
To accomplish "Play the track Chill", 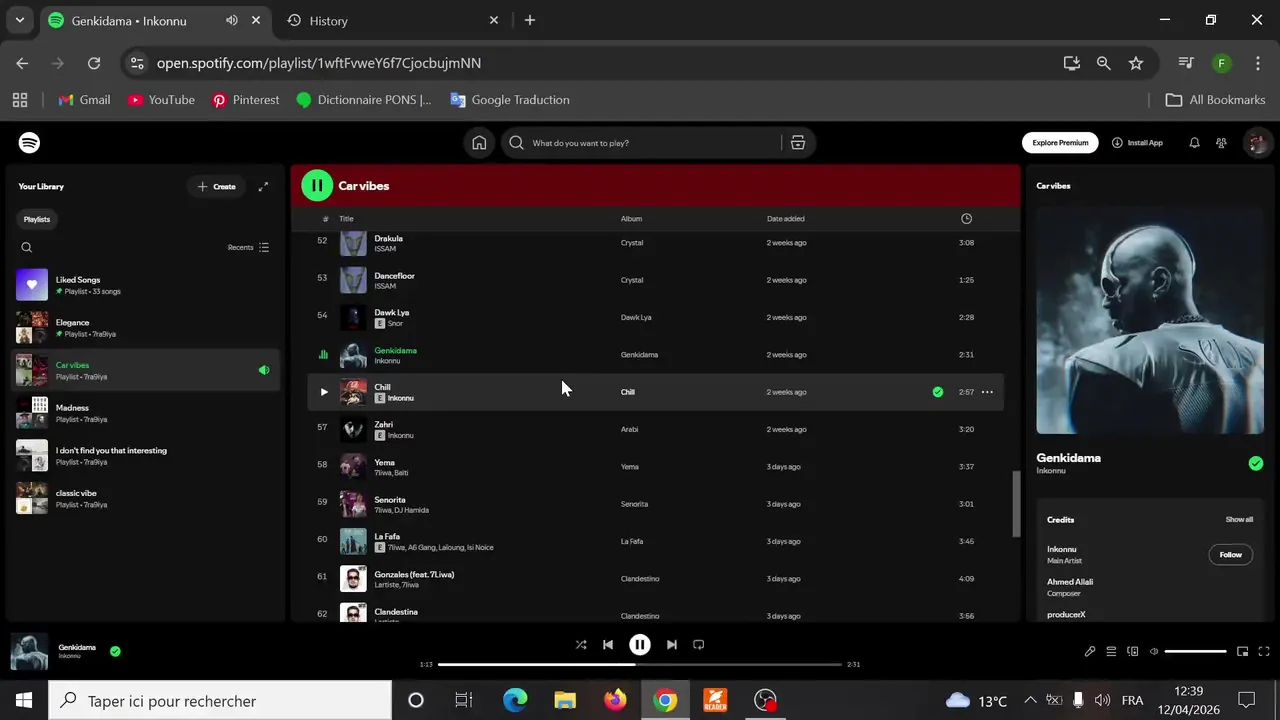I will click(324, 392).
